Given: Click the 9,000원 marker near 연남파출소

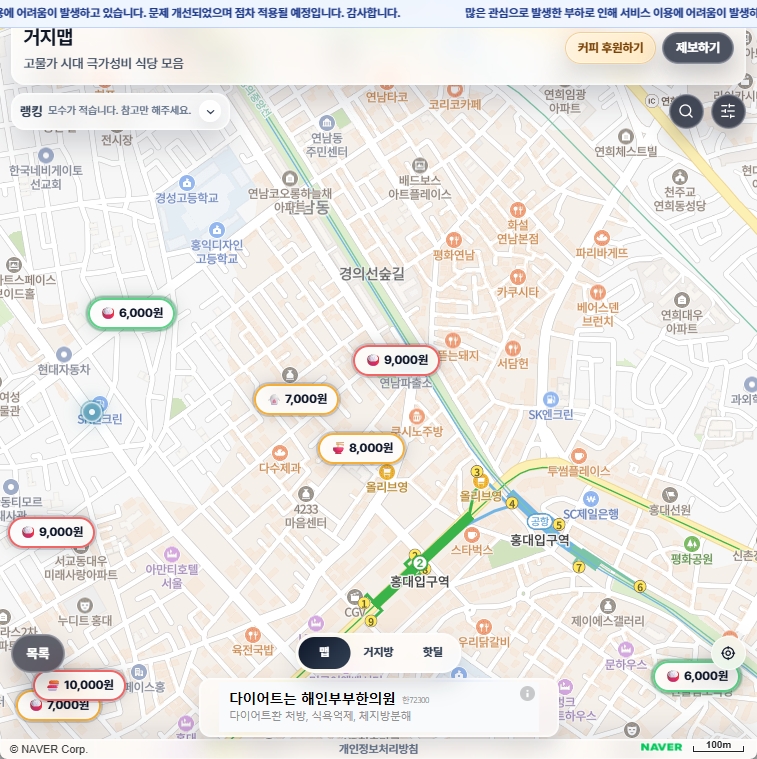Looking at the screenshot, I should [x=396, y=360].
